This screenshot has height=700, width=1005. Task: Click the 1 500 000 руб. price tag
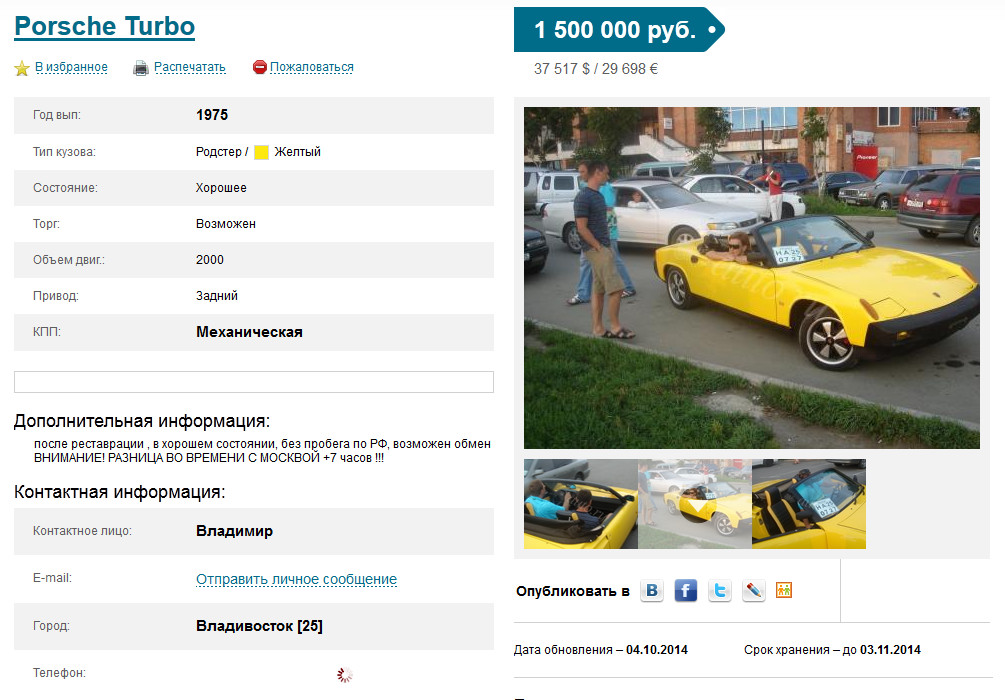click(x=619, y=29)
